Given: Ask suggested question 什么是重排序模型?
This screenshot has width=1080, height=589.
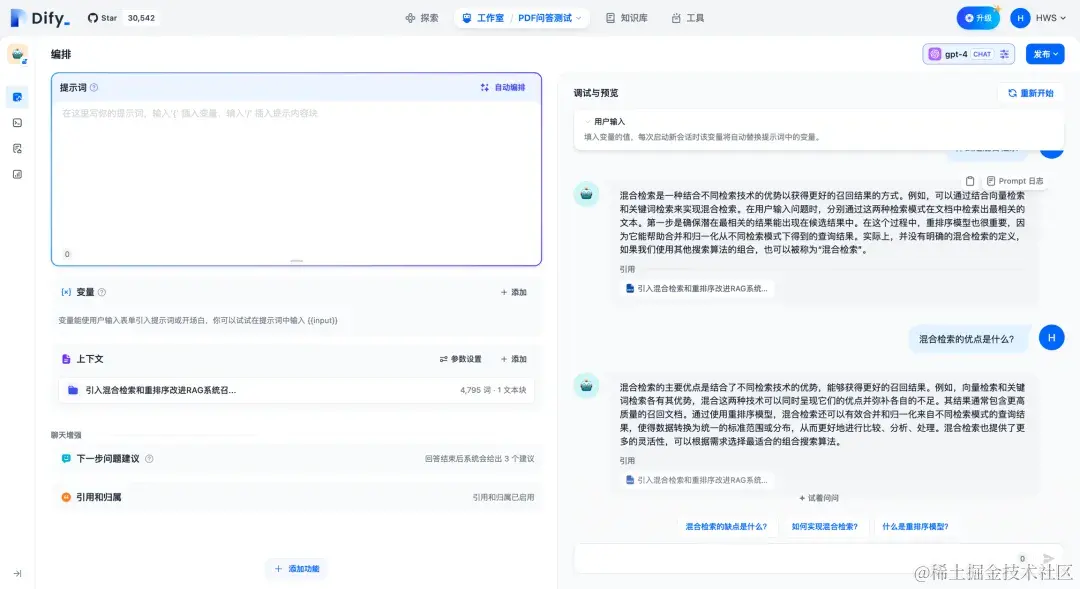Looking at the screenshot, I should click(x=915, y=526).
